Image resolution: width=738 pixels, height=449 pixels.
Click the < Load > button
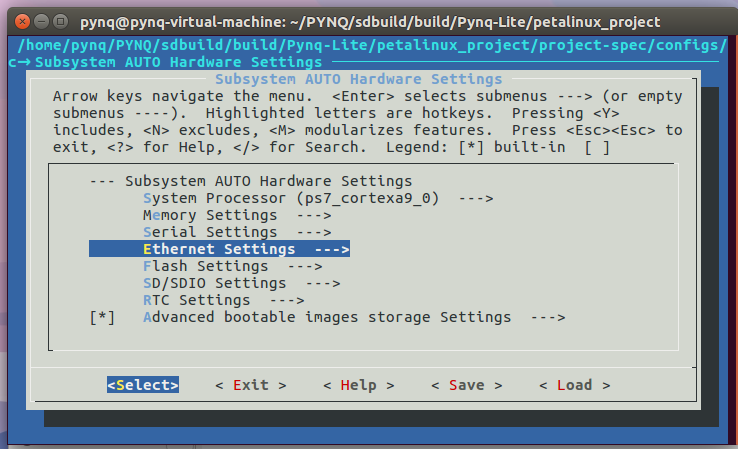pyautogui.click(x=574, y=385)
